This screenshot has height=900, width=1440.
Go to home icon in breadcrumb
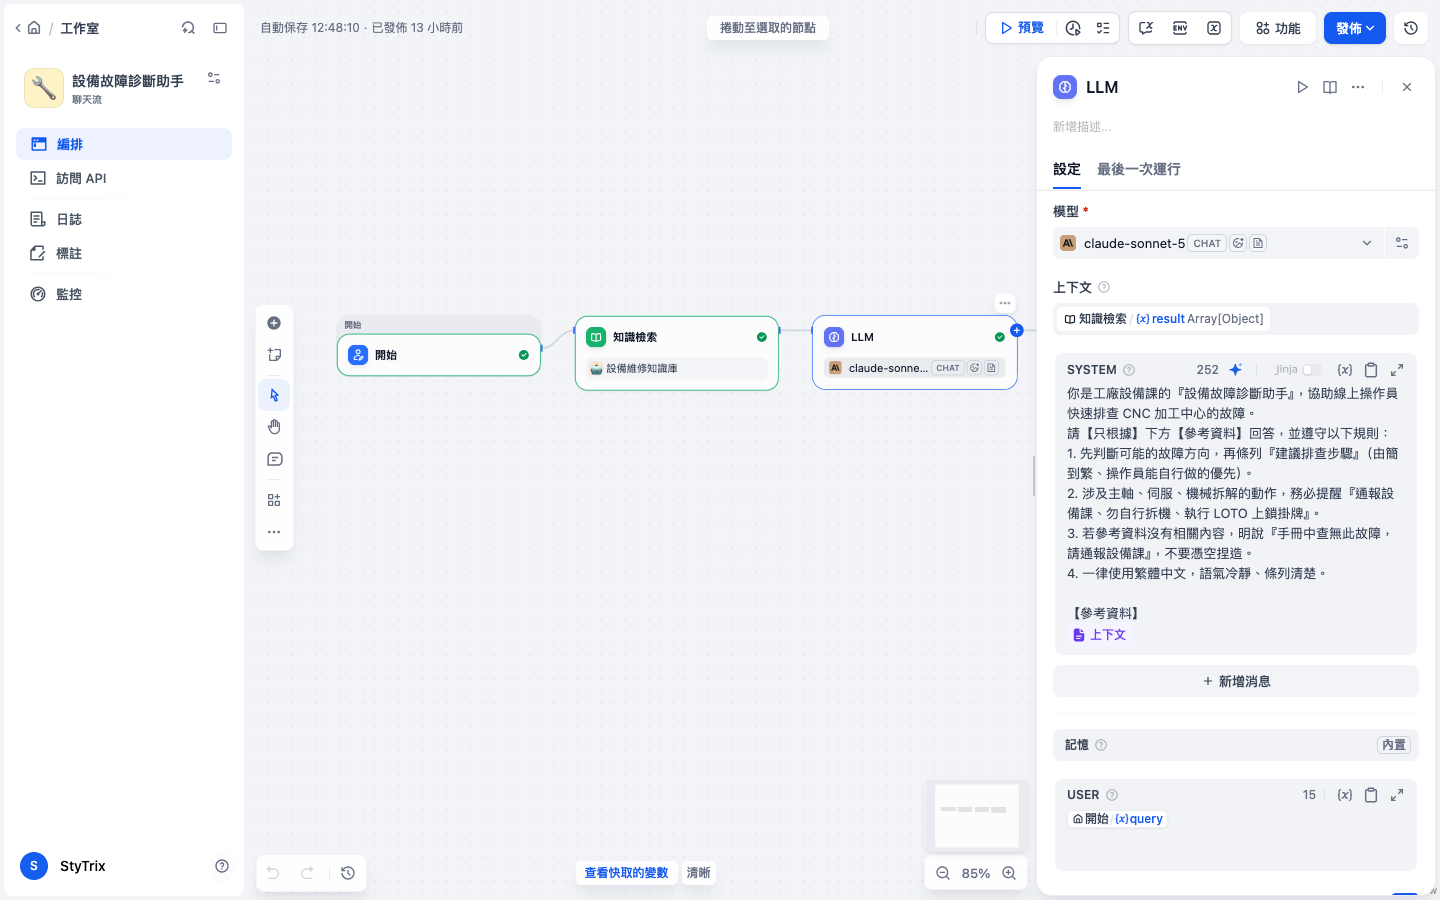point(34,28)
